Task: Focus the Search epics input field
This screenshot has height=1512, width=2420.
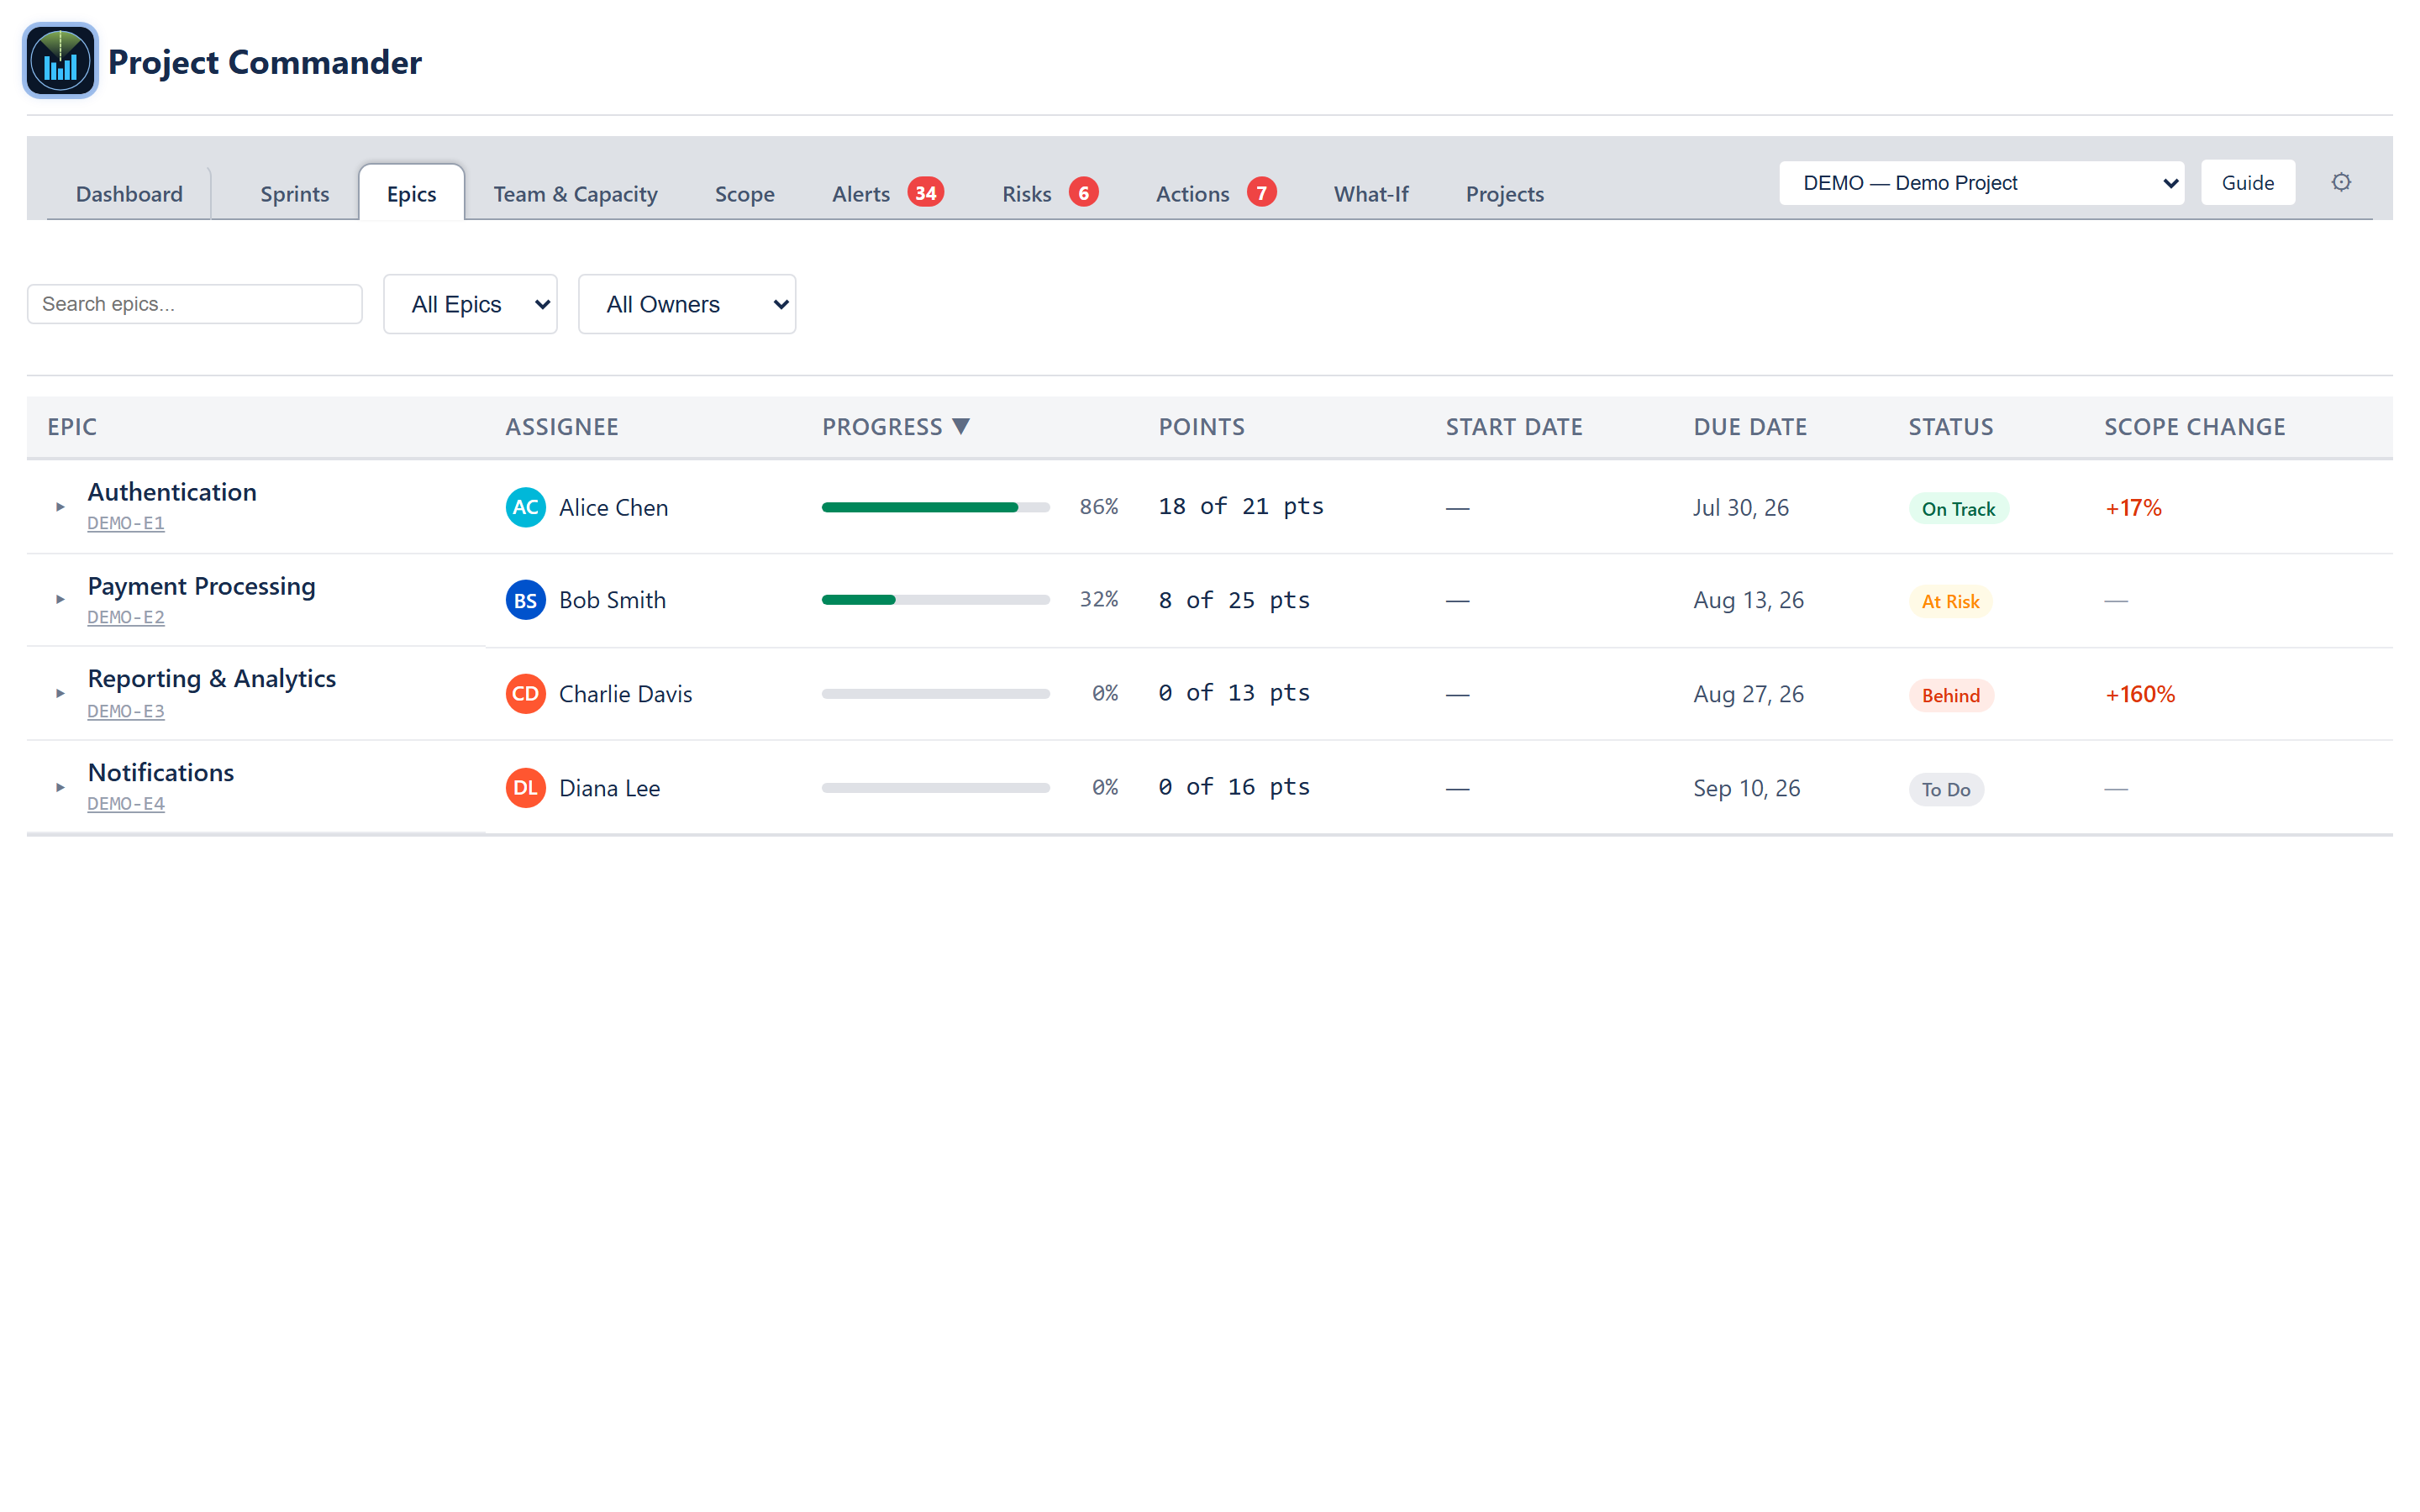Action: (194, 304)
